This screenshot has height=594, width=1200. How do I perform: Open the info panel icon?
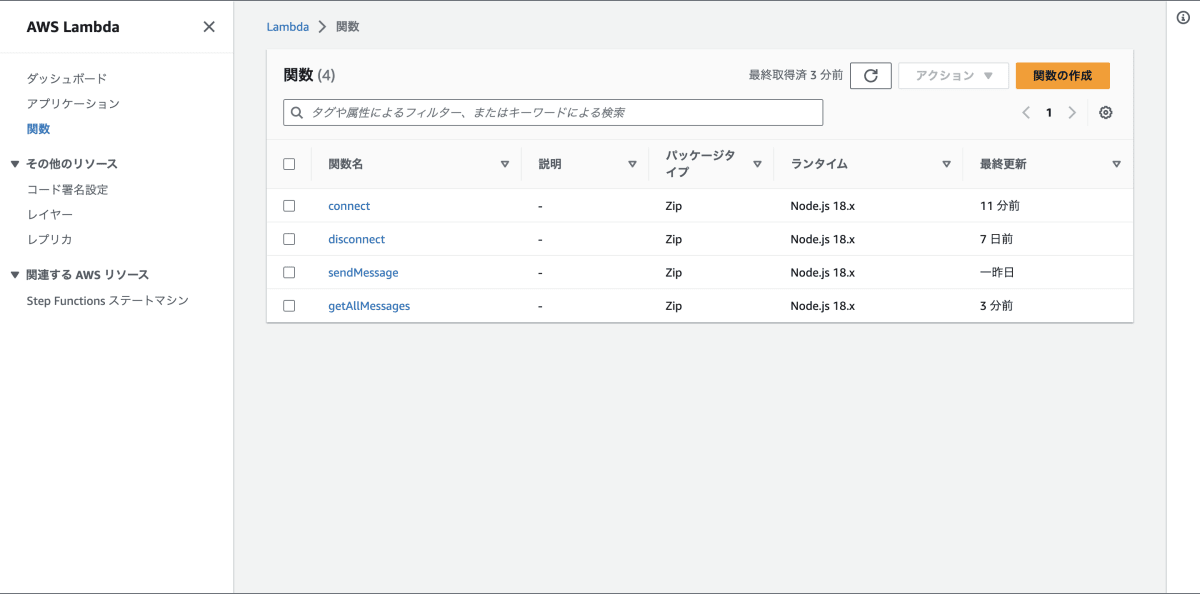pyautogui.click(x=1183, y=18)
